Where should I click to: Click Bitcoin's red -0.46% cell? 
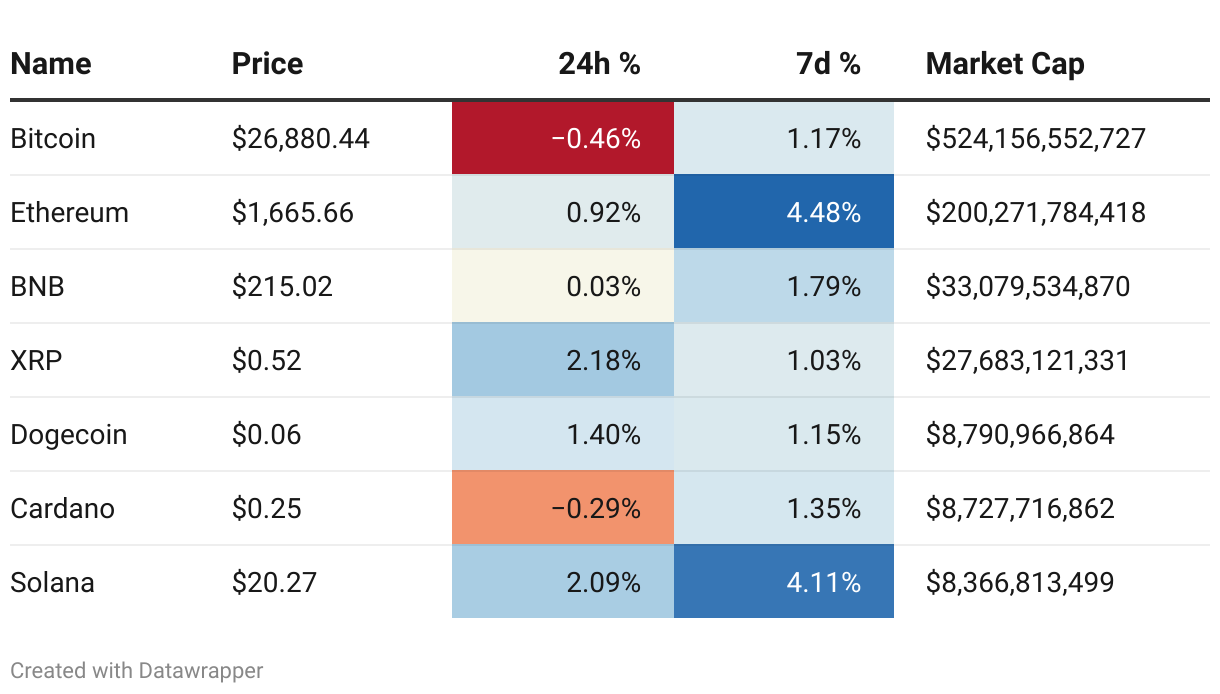563,138
